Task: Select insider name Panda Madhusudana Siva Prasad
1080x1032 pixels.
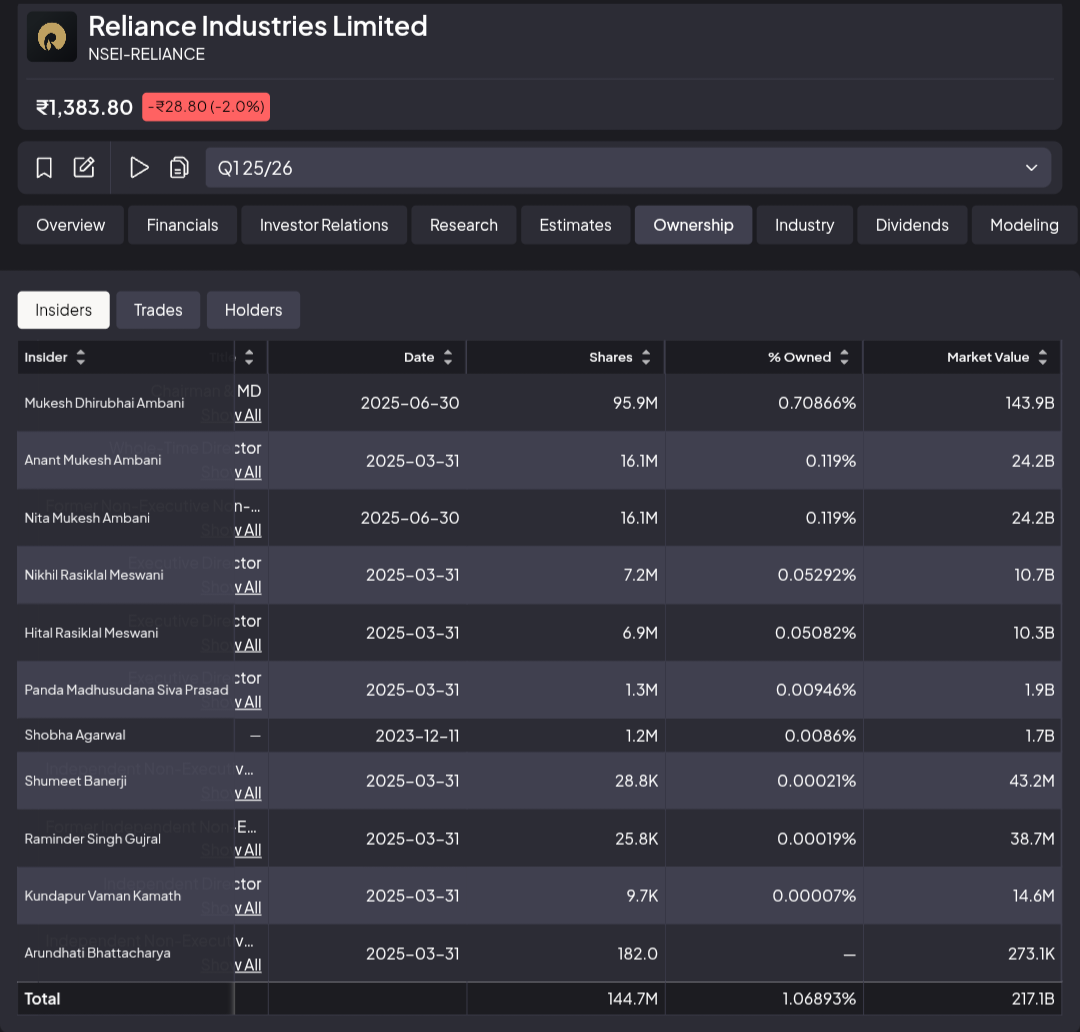Action: pos(127,690)
